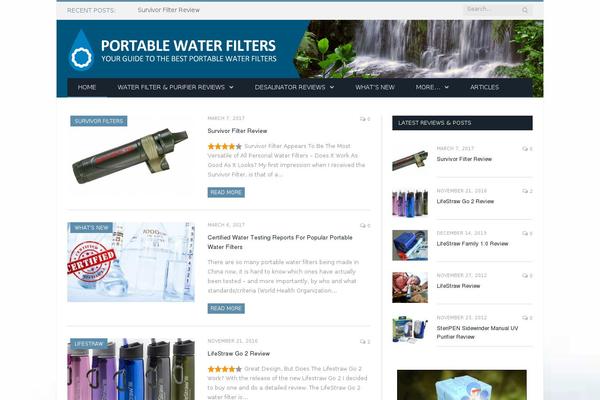Open the Certified stamp post thumbnail
Viewport: 600px width, 400px height.
click(131, 262)
